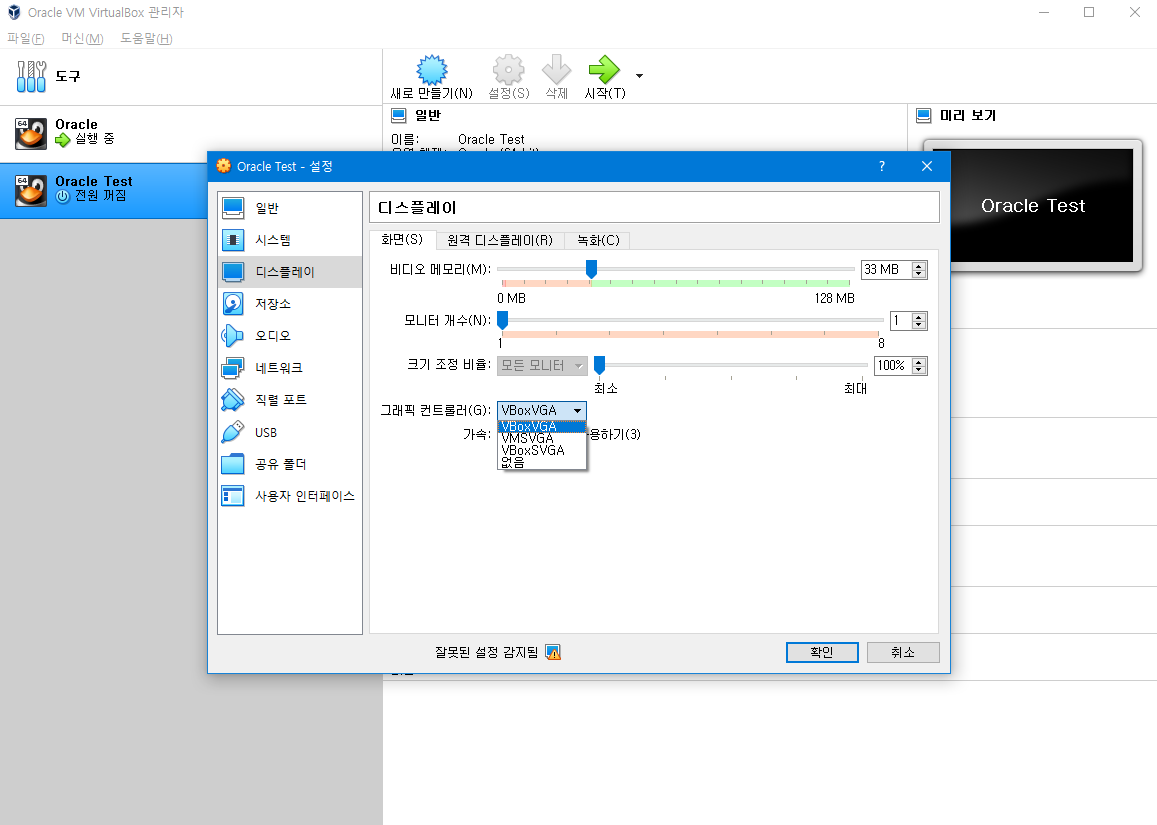Click the invalid settings warning icon
1157x825 pixels.
553,652
